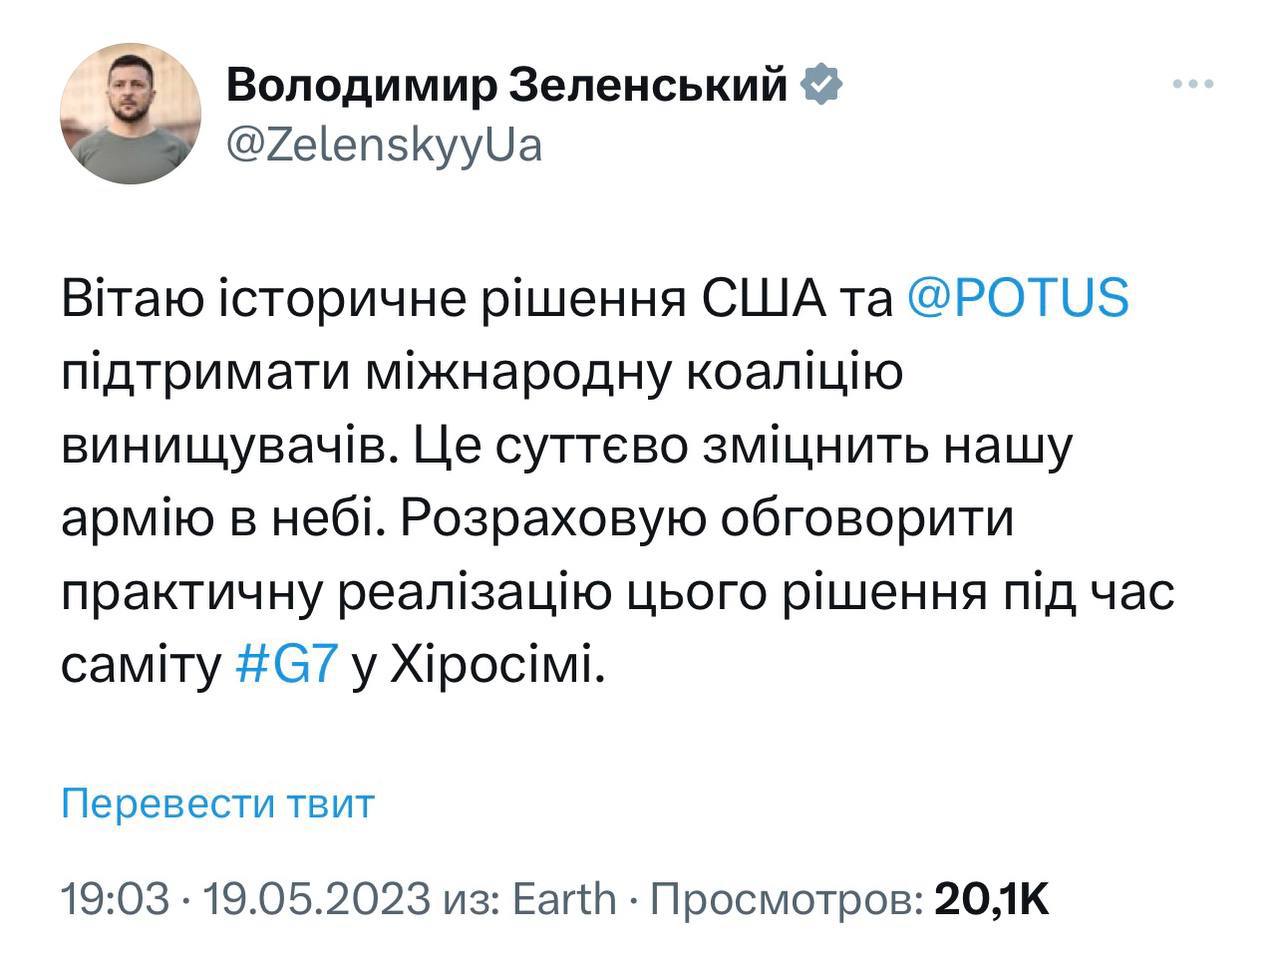Open the three-dot more options menu

pyautogui.click(x=1192, y=85)
